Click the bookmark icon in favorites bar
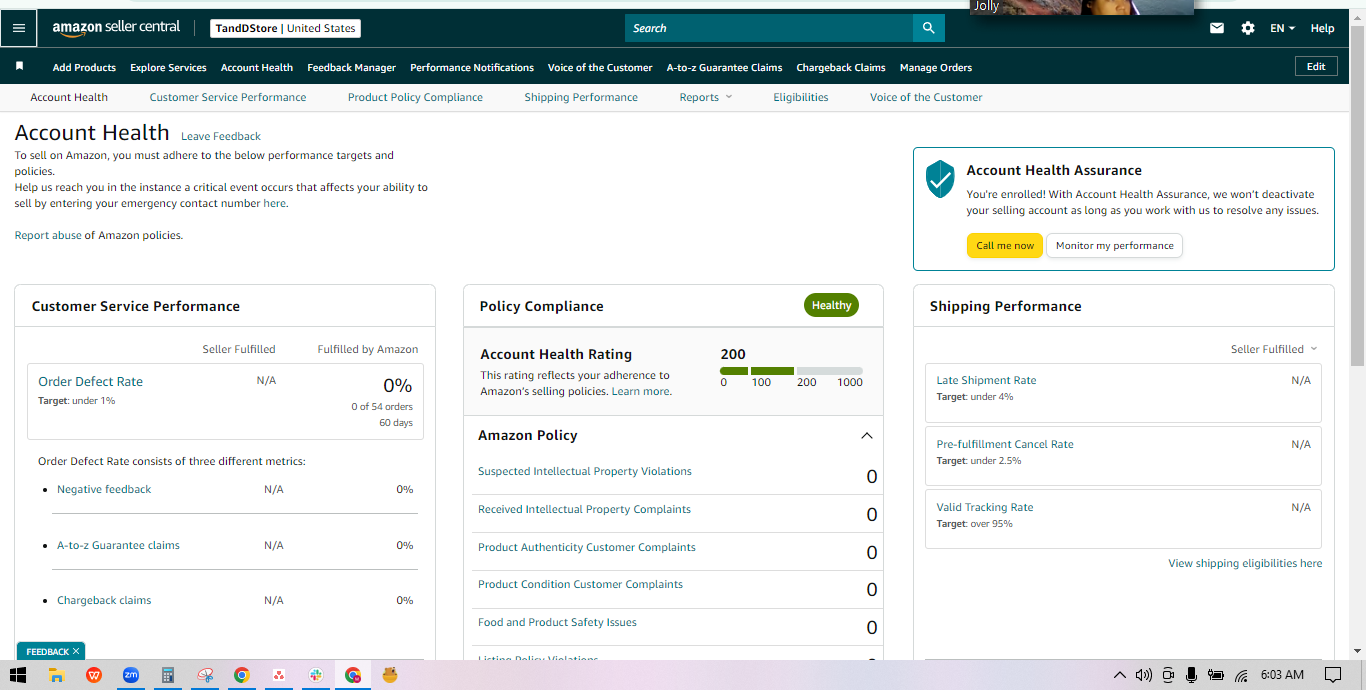The width and height of the screenshot is (1366, 690). tap(19, 66)
